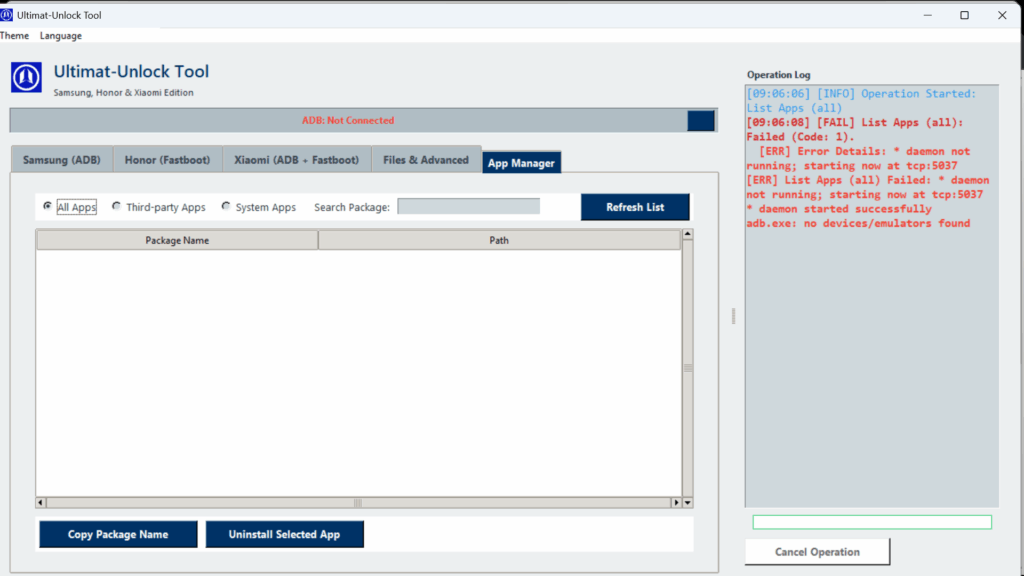Screen dimensions: 1024x576
Task: Click the horizontal scroll right arrow
Action: [x=676, y=502]
